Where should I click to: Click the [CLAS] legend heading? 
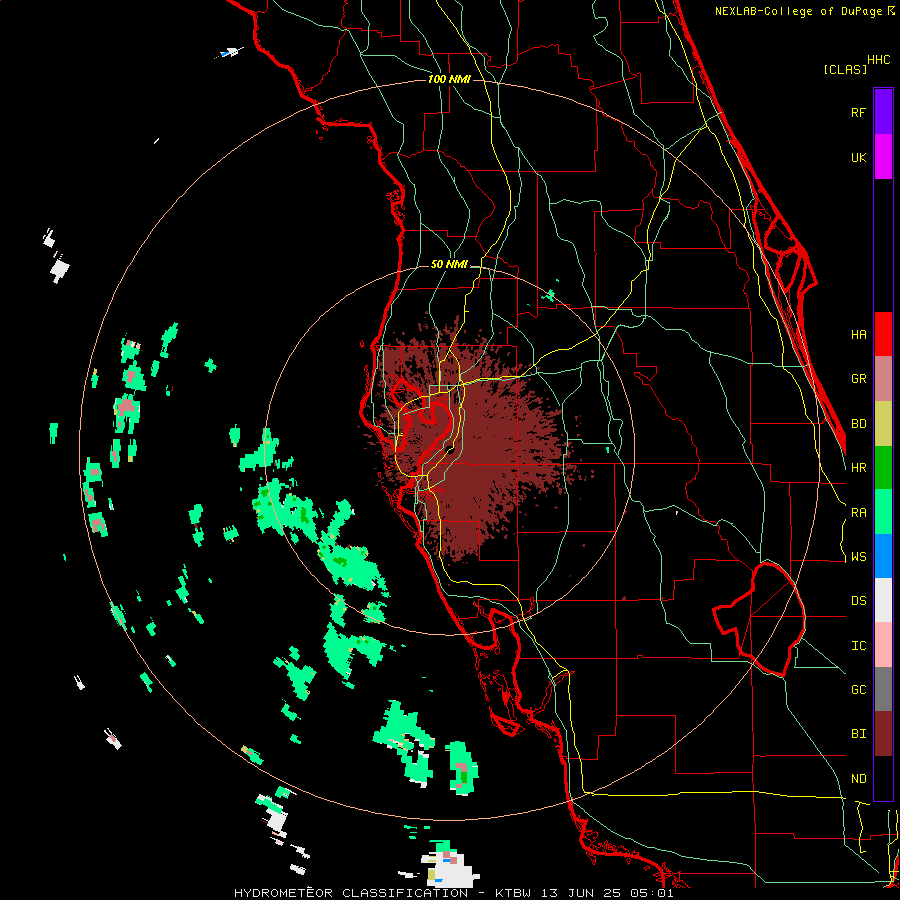[x=845, y=69]
